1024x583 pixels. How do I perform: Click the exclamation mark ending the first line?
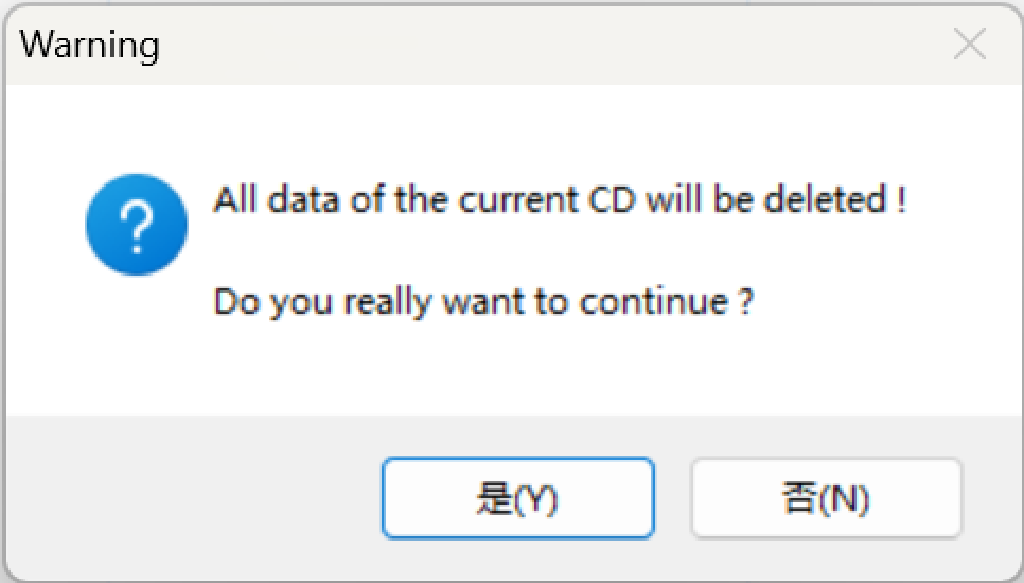(x=900, y=200)
